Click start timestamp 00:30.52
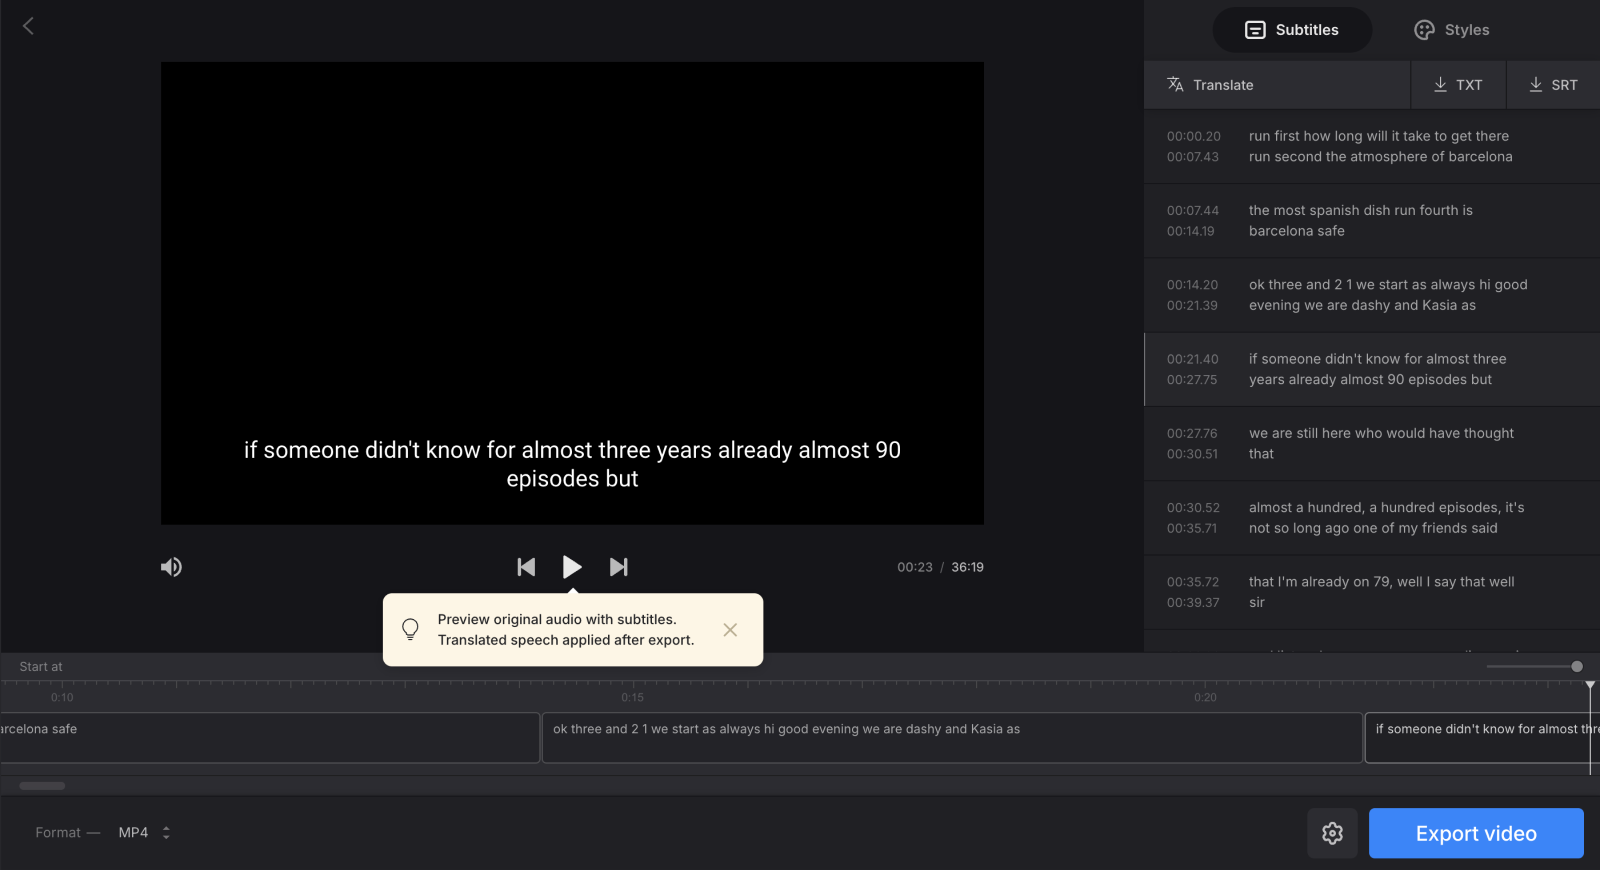The width and height of the screenshot is (1600, 870). [x=1193, y=508]
